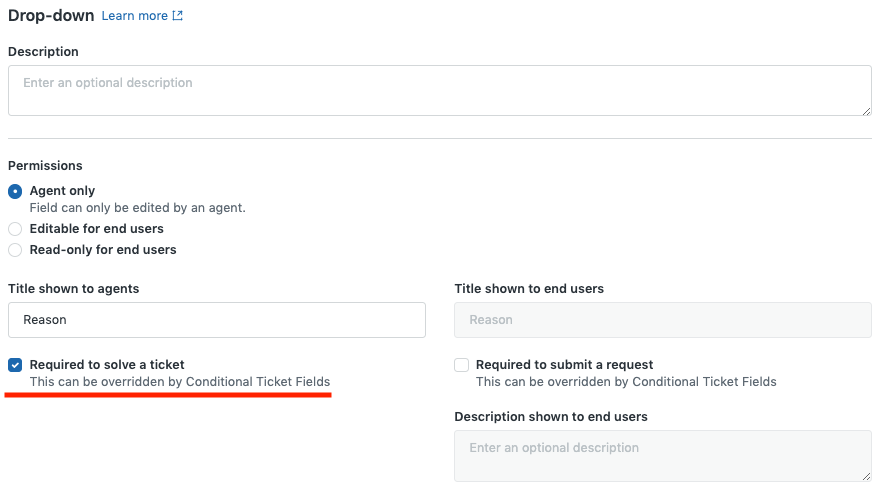Select Read-only for end users option
This screenshot has height=495, width=883.
point(15,250)
